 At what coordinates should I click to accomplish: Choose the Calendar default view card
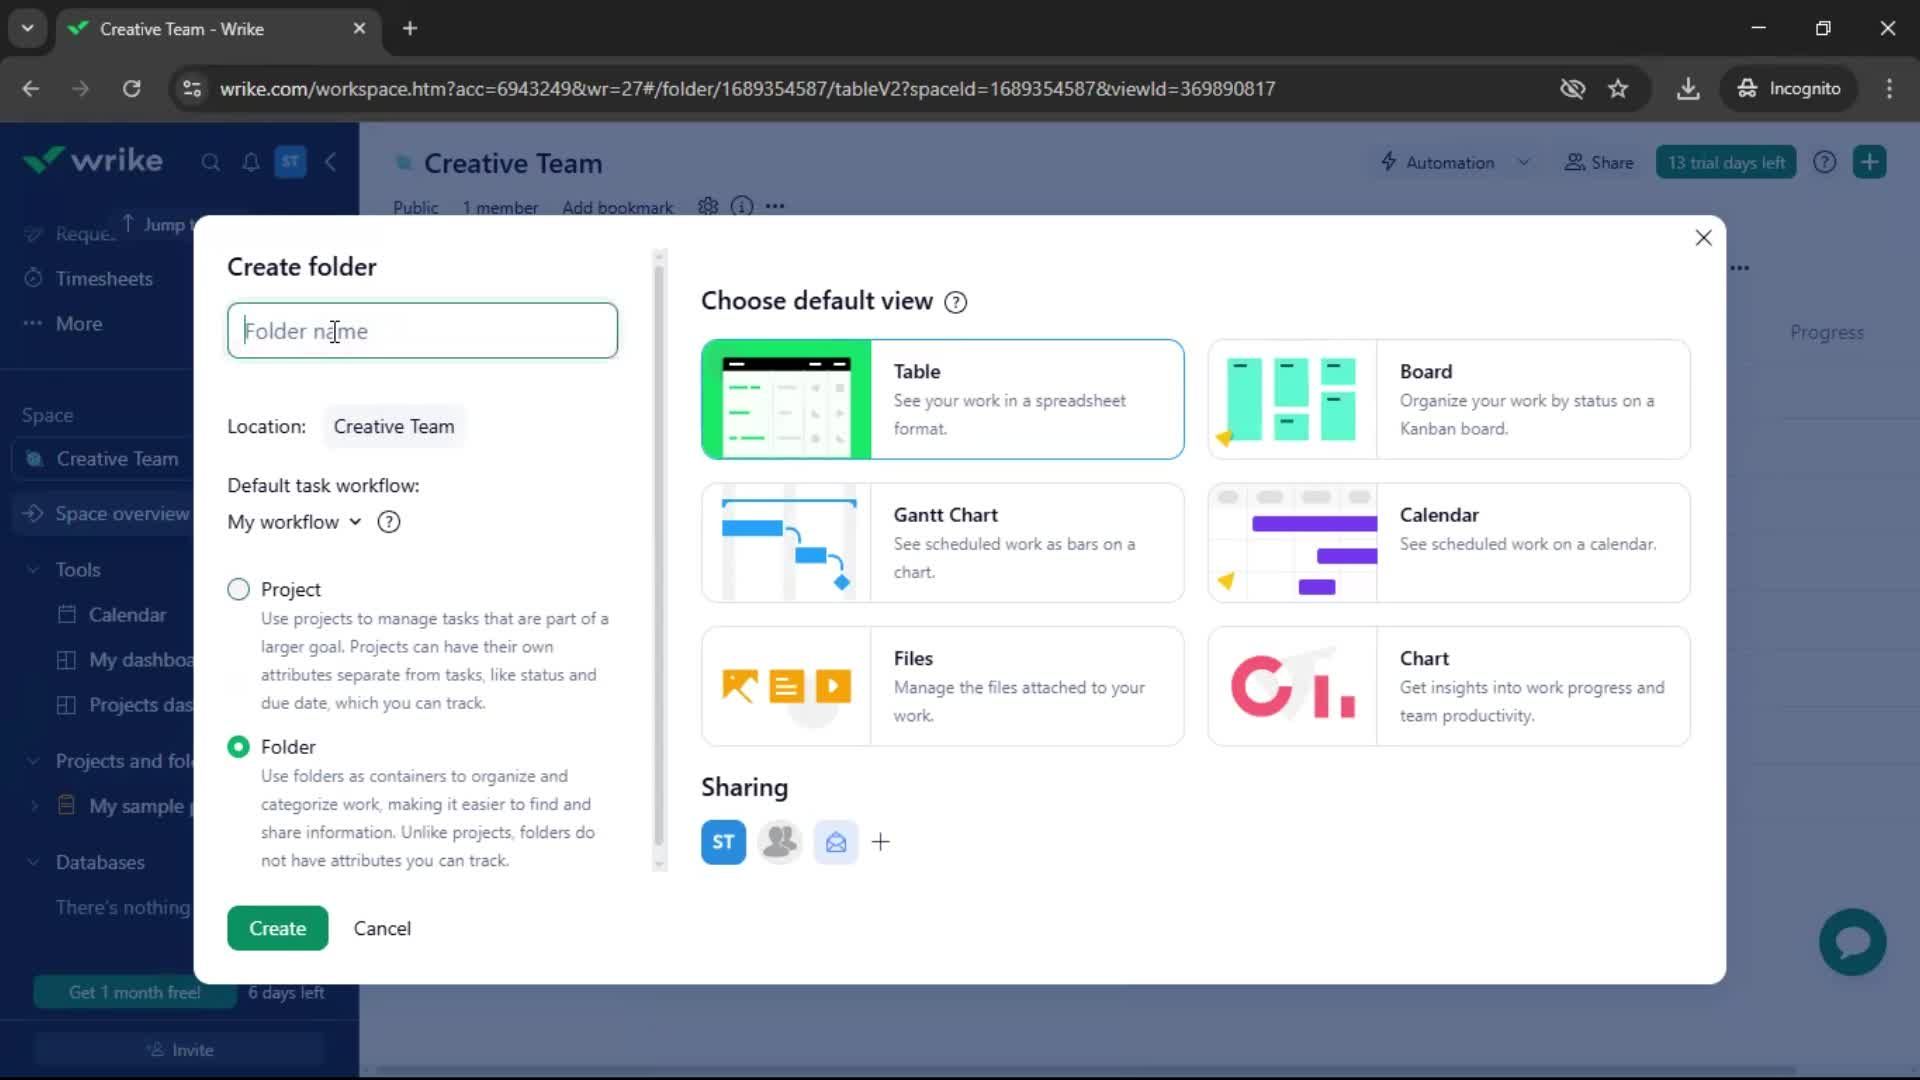pyautogui.click(x=1449, y=543)
